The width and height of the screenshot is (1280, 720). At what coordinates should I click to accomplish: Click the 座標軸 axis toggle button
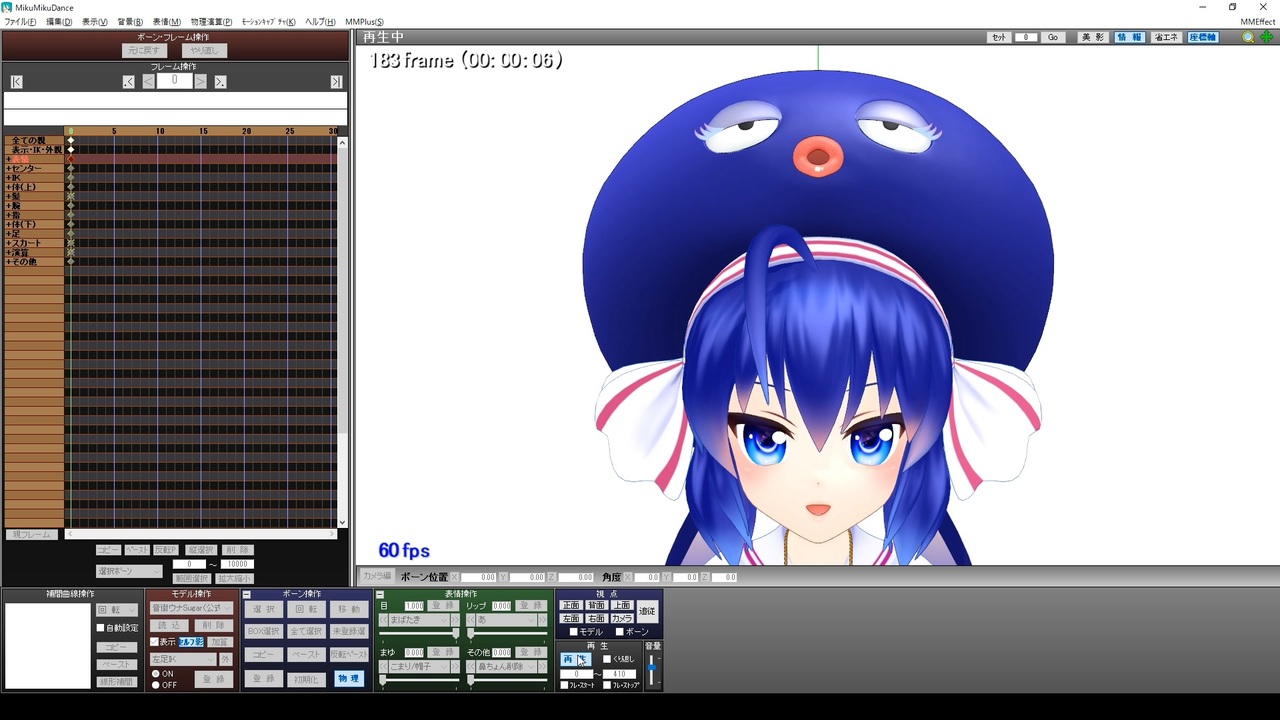(x=1203, y=37)
